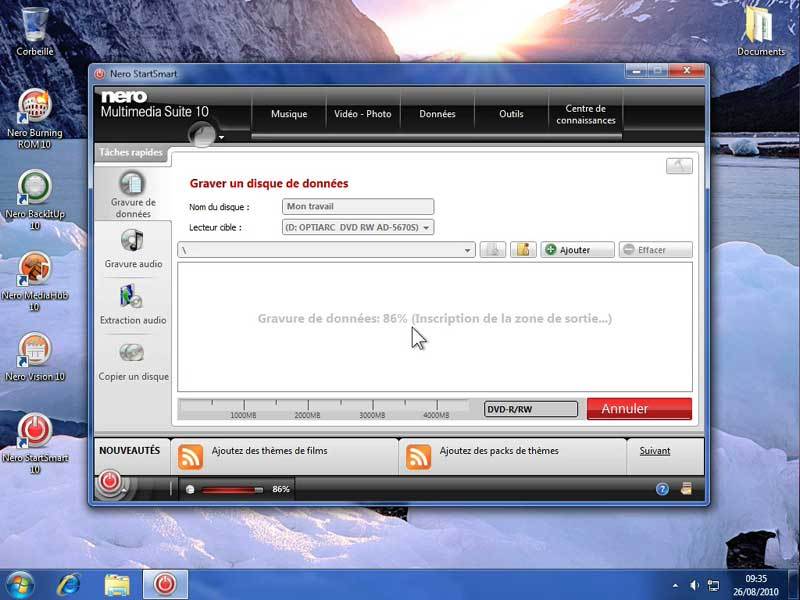Launch Internet Explorer from the taskbar

[68, 585]
